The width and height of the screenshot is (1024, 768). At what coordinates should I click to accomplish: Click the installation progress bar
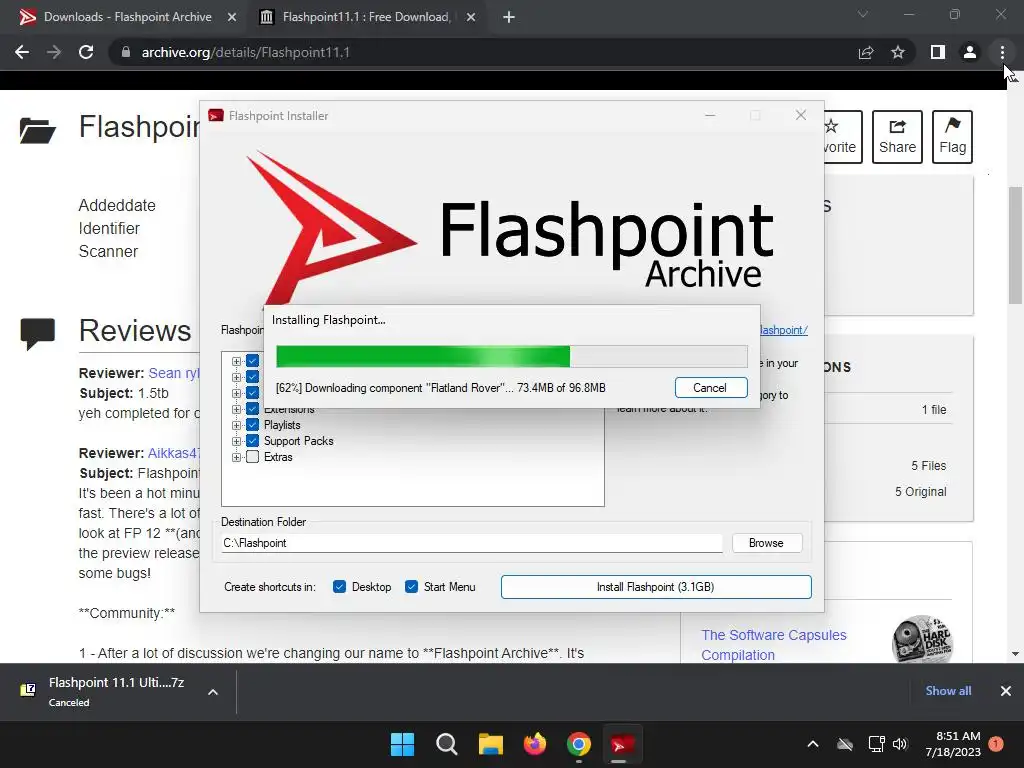(511, 357)
